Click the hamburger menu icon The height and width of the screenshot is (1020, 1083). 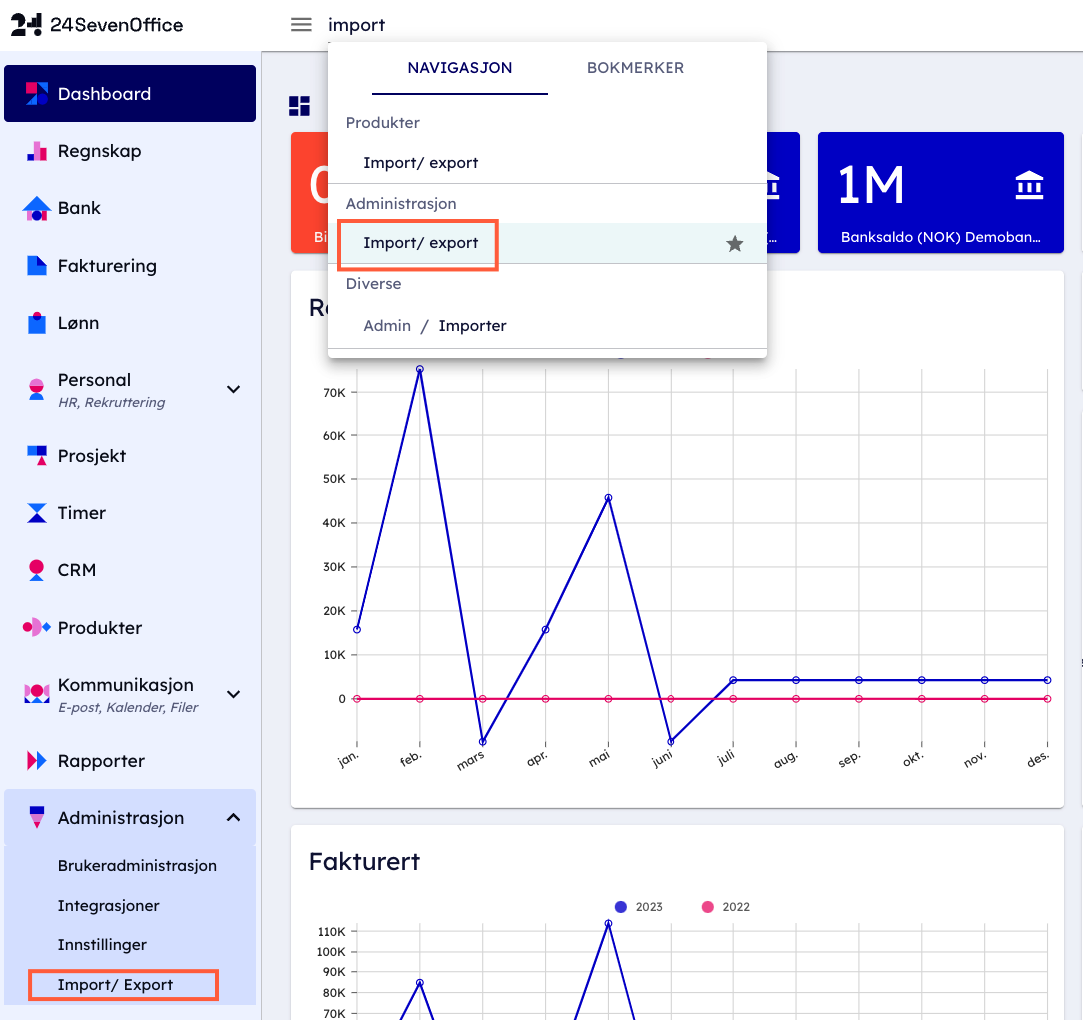click(x=301, y=25)
